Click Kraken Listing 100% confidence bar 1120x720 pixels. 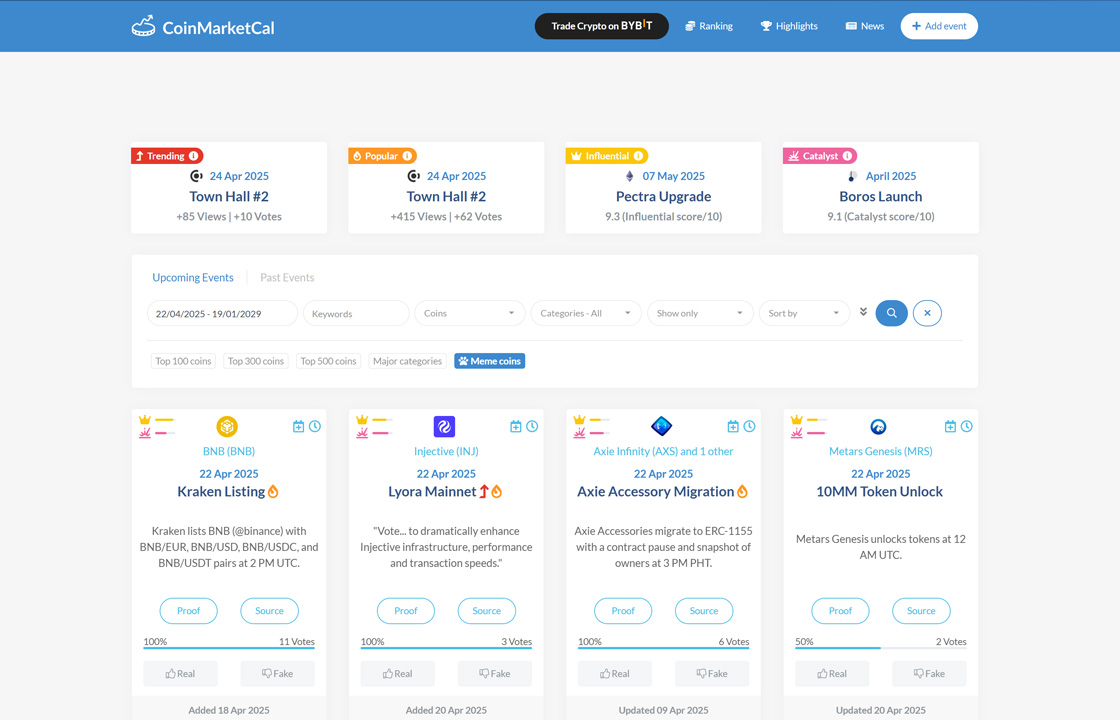click(229, 648)
